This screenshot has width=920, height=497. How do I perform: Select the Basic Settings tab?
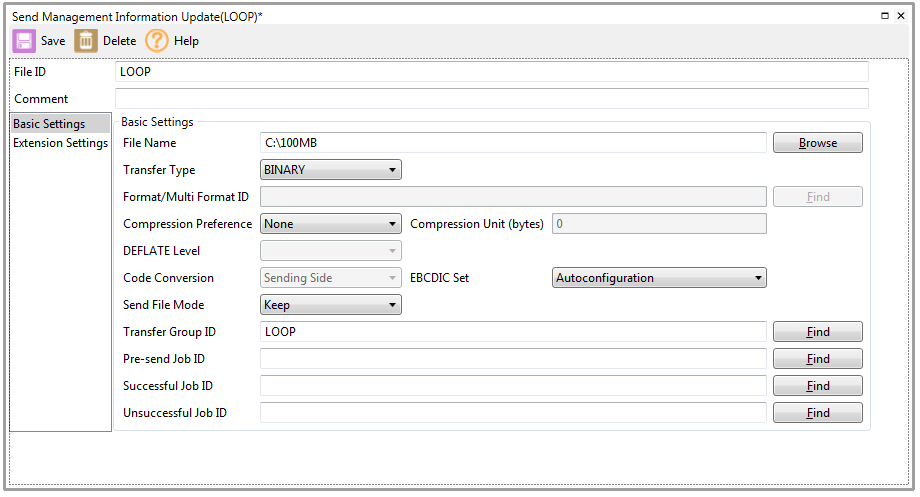coord(50,124)
